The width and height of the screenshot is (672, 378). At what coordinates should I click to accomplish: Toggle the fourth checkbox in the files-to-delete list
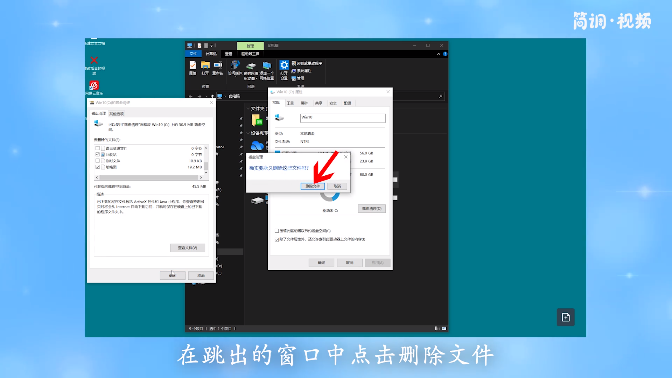click(97, 167)
